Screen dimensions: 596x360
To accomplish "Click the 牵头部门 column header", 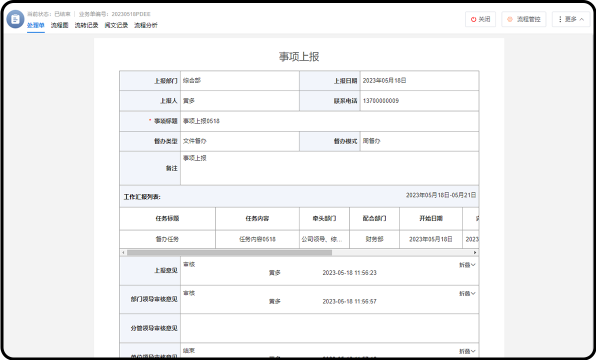I will [324, 219].
